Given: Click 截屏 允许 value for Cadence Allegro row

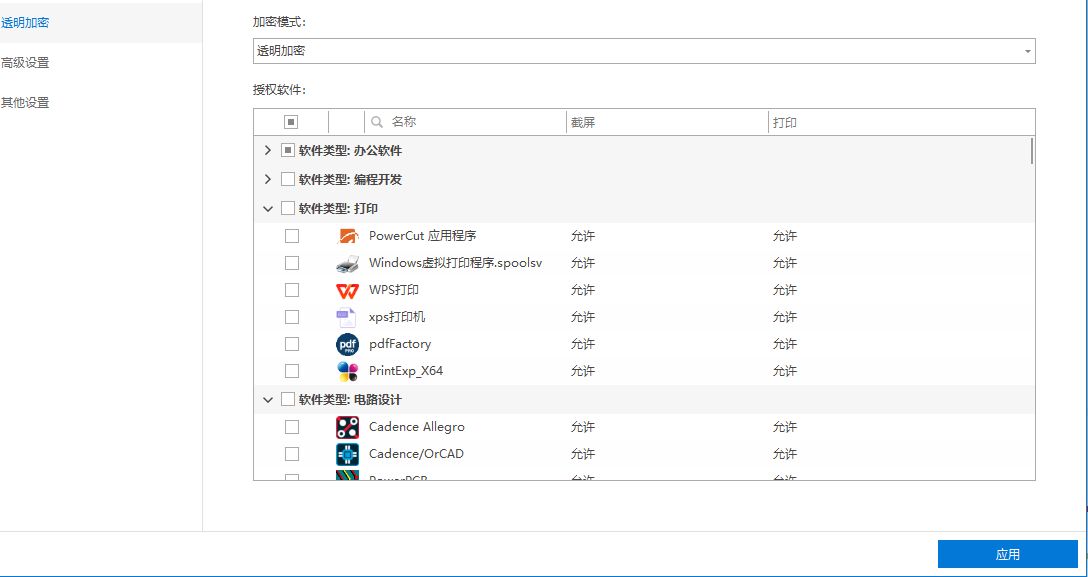Looking at the screenshot, I should (x=583, y=427).
